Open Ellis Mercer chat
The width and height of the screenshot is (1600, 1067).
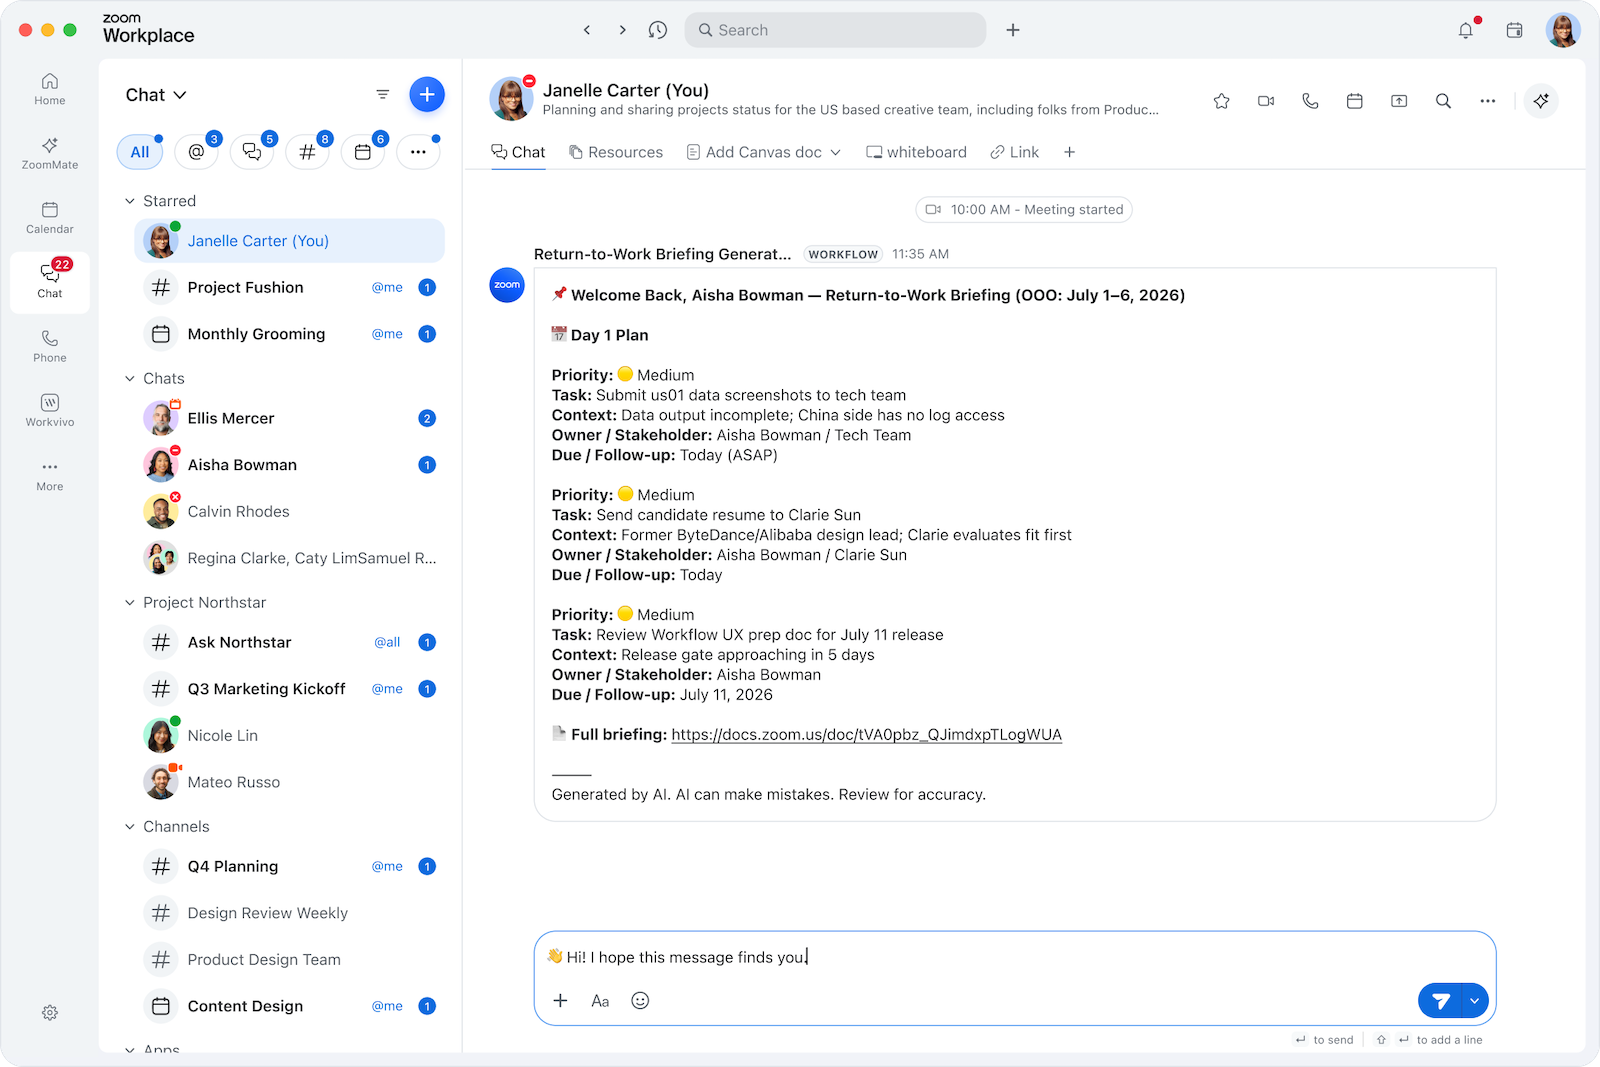click(x=290, y=418)
